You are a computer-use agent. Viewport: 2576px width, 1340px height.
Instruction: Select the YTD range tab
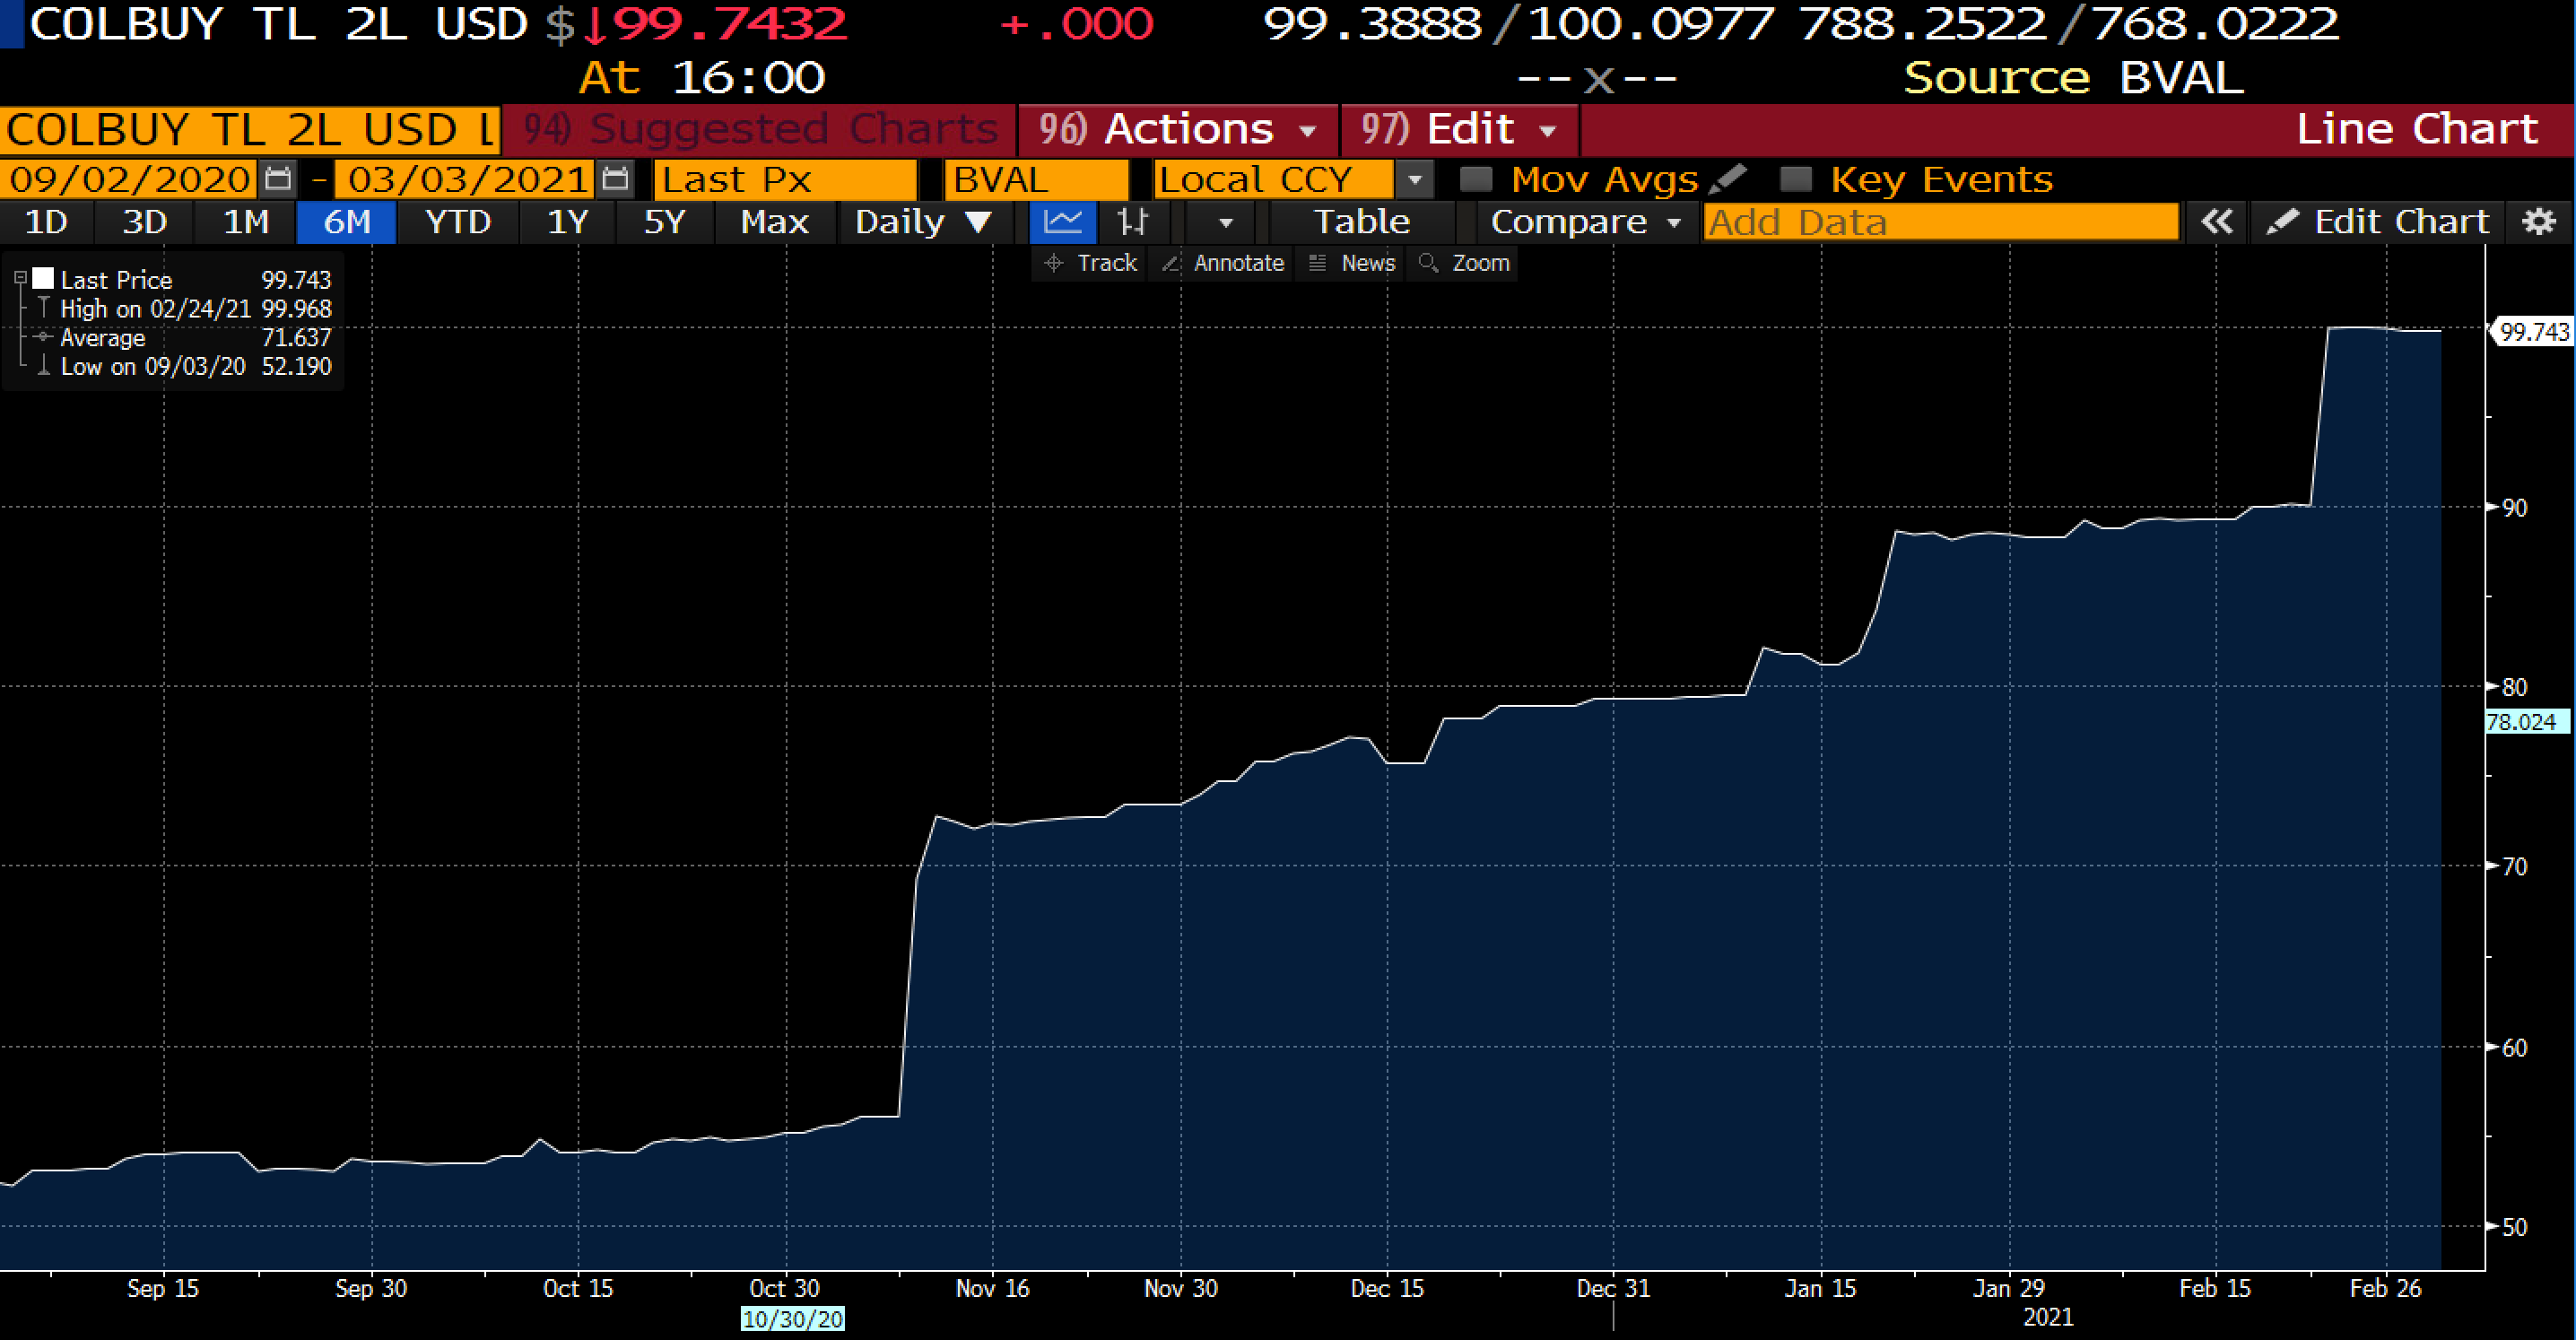pyautogui.click(x=458, y=222)
